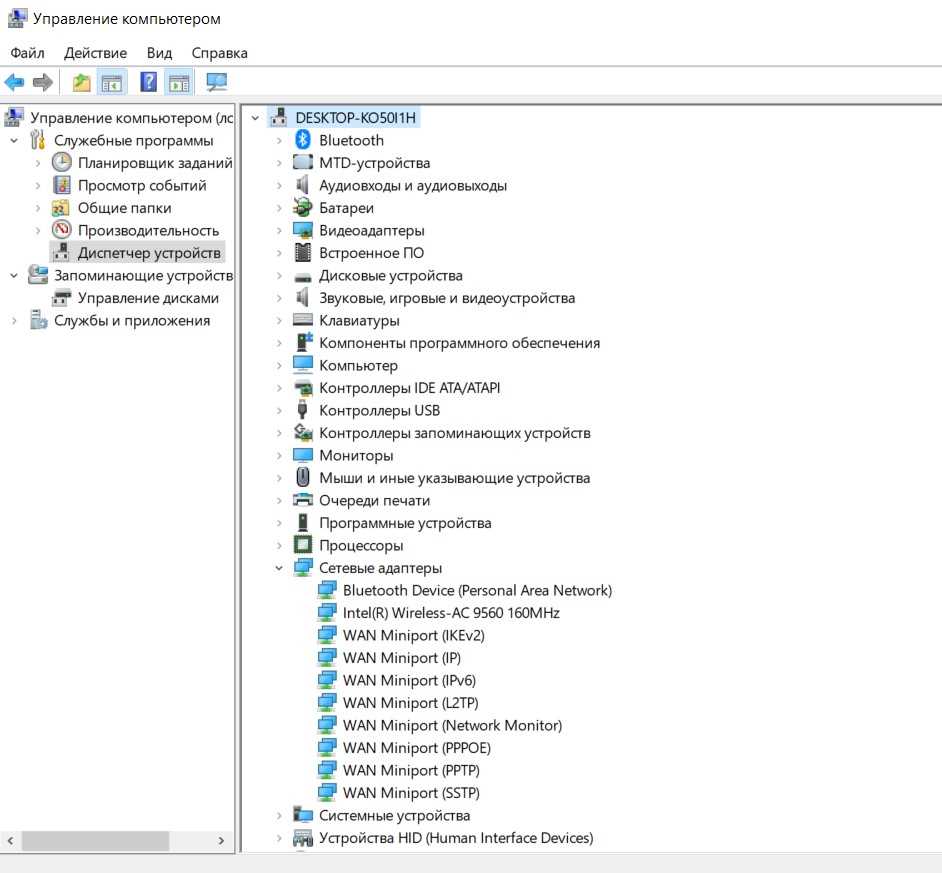This screenshot has height=873, width=942.
Task: Select Intel(R) Wireless-AC 9560 160MHz adapter
Action: point(451,613)
